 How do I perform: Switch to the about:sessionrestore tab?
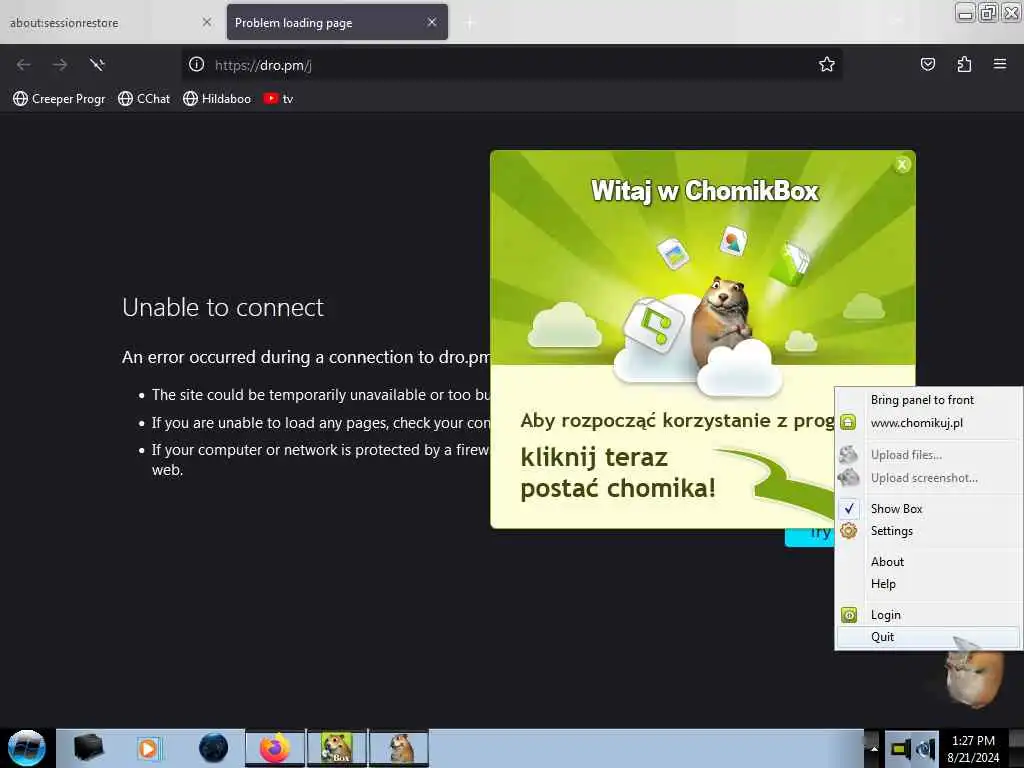pyautogui.click(x=110, y=23)
